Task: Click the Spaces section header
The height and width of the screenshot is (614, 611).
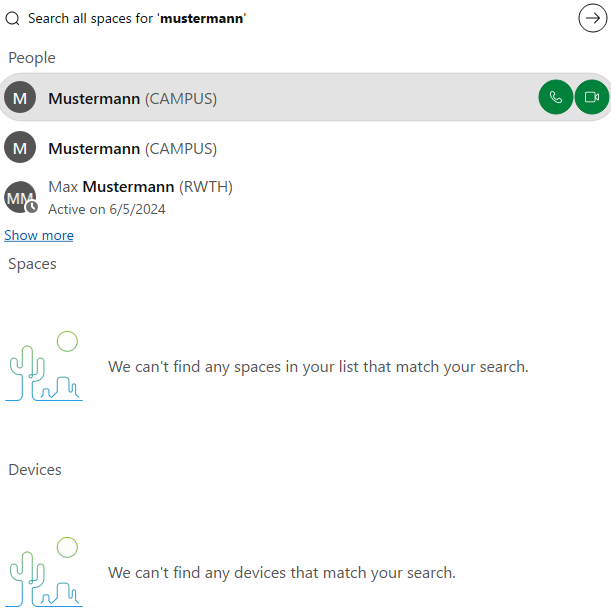Action: [32, 264]
